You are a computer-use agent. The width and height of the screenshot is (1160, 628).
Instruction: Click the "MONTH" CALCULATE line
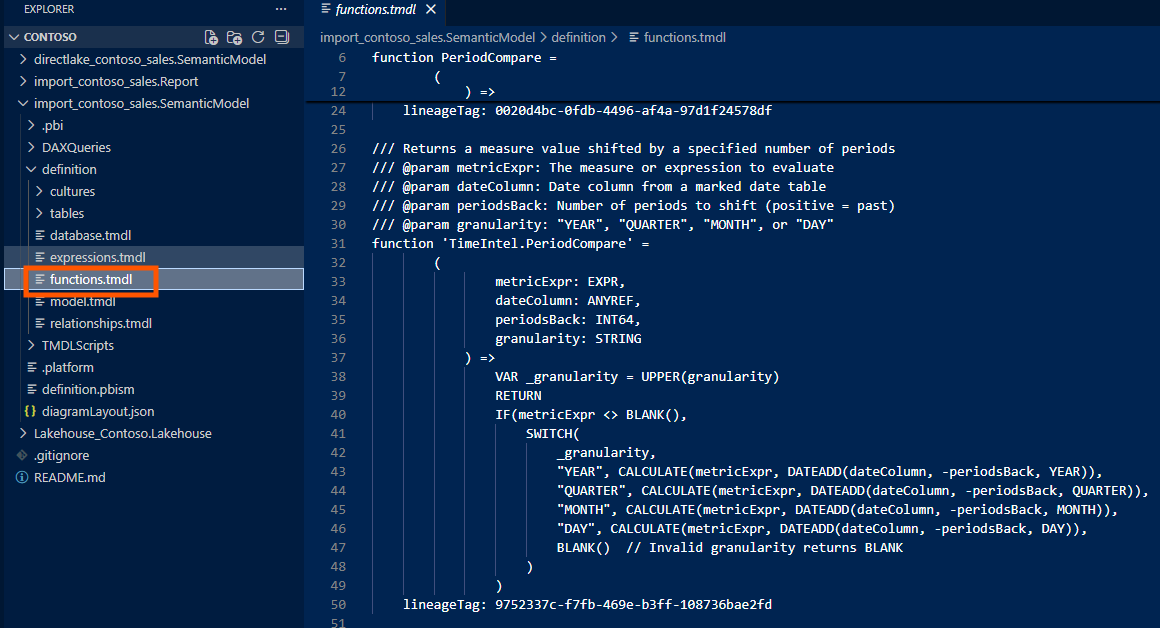tap(837, 510)
